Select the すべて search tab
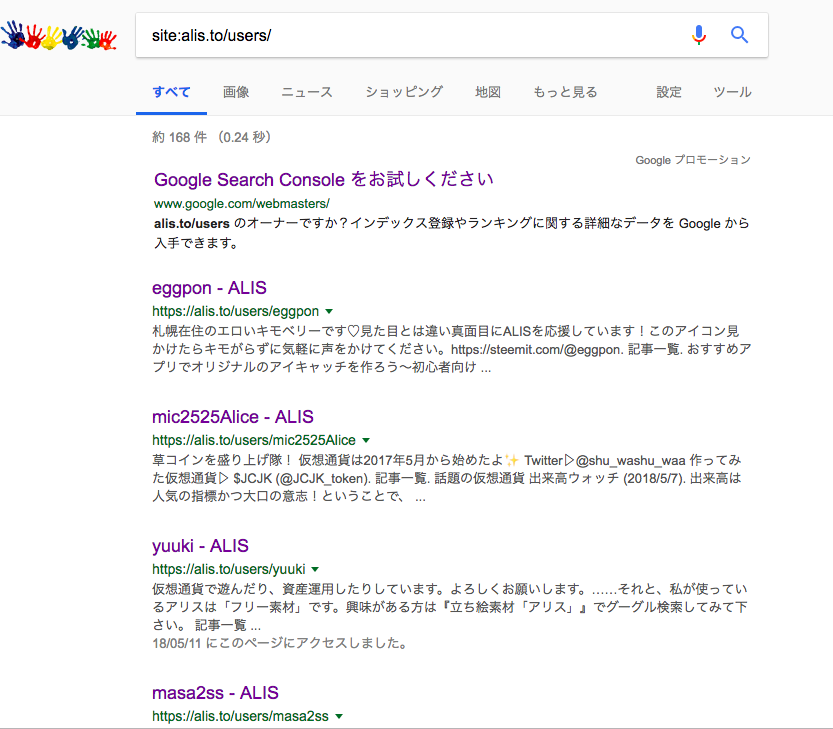 pos(171,92)
